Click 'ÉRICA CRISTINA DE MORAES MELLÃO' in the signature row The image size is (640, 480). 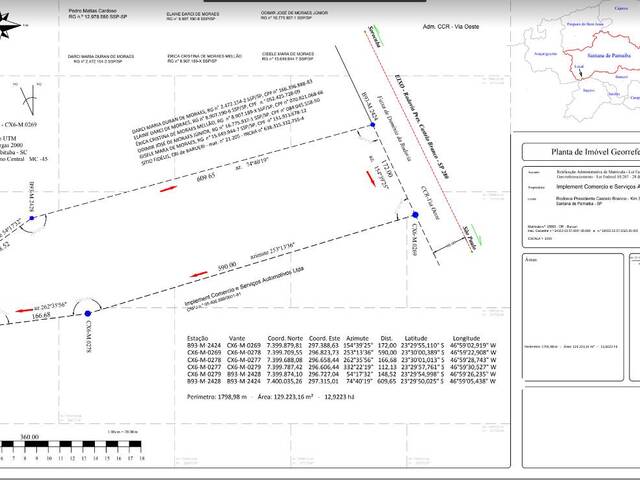tap(204, 56)
